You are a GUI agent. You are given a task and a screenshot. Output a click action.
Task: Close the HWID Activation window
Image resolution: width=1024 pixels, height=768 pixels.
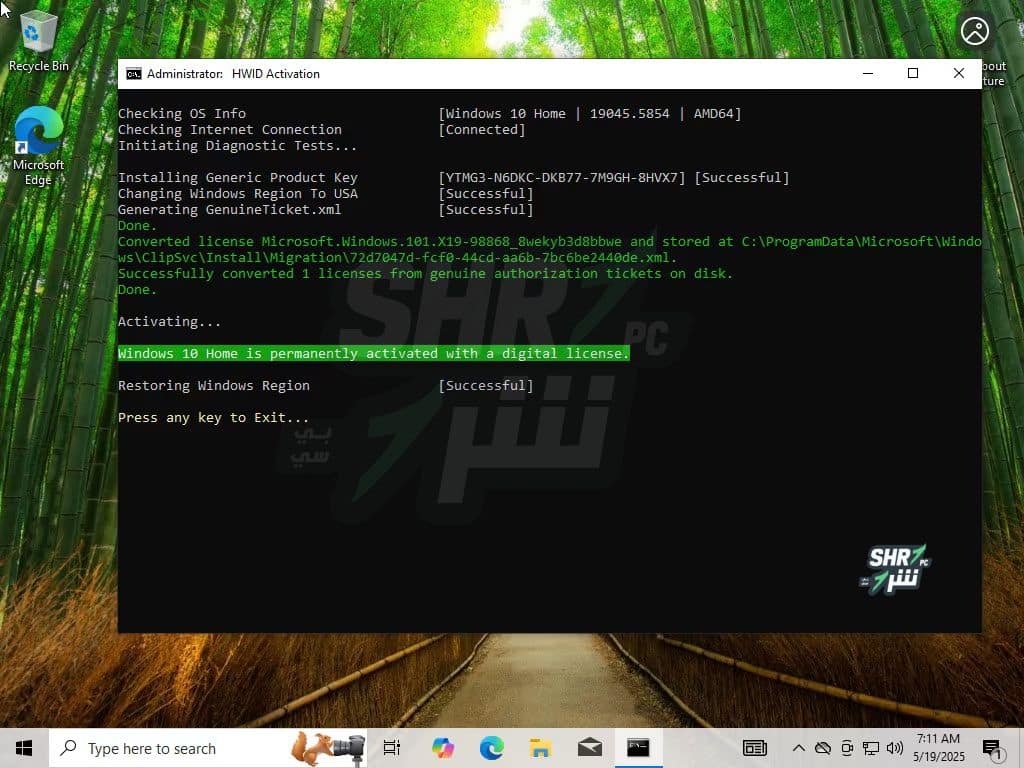coord(959,73)
